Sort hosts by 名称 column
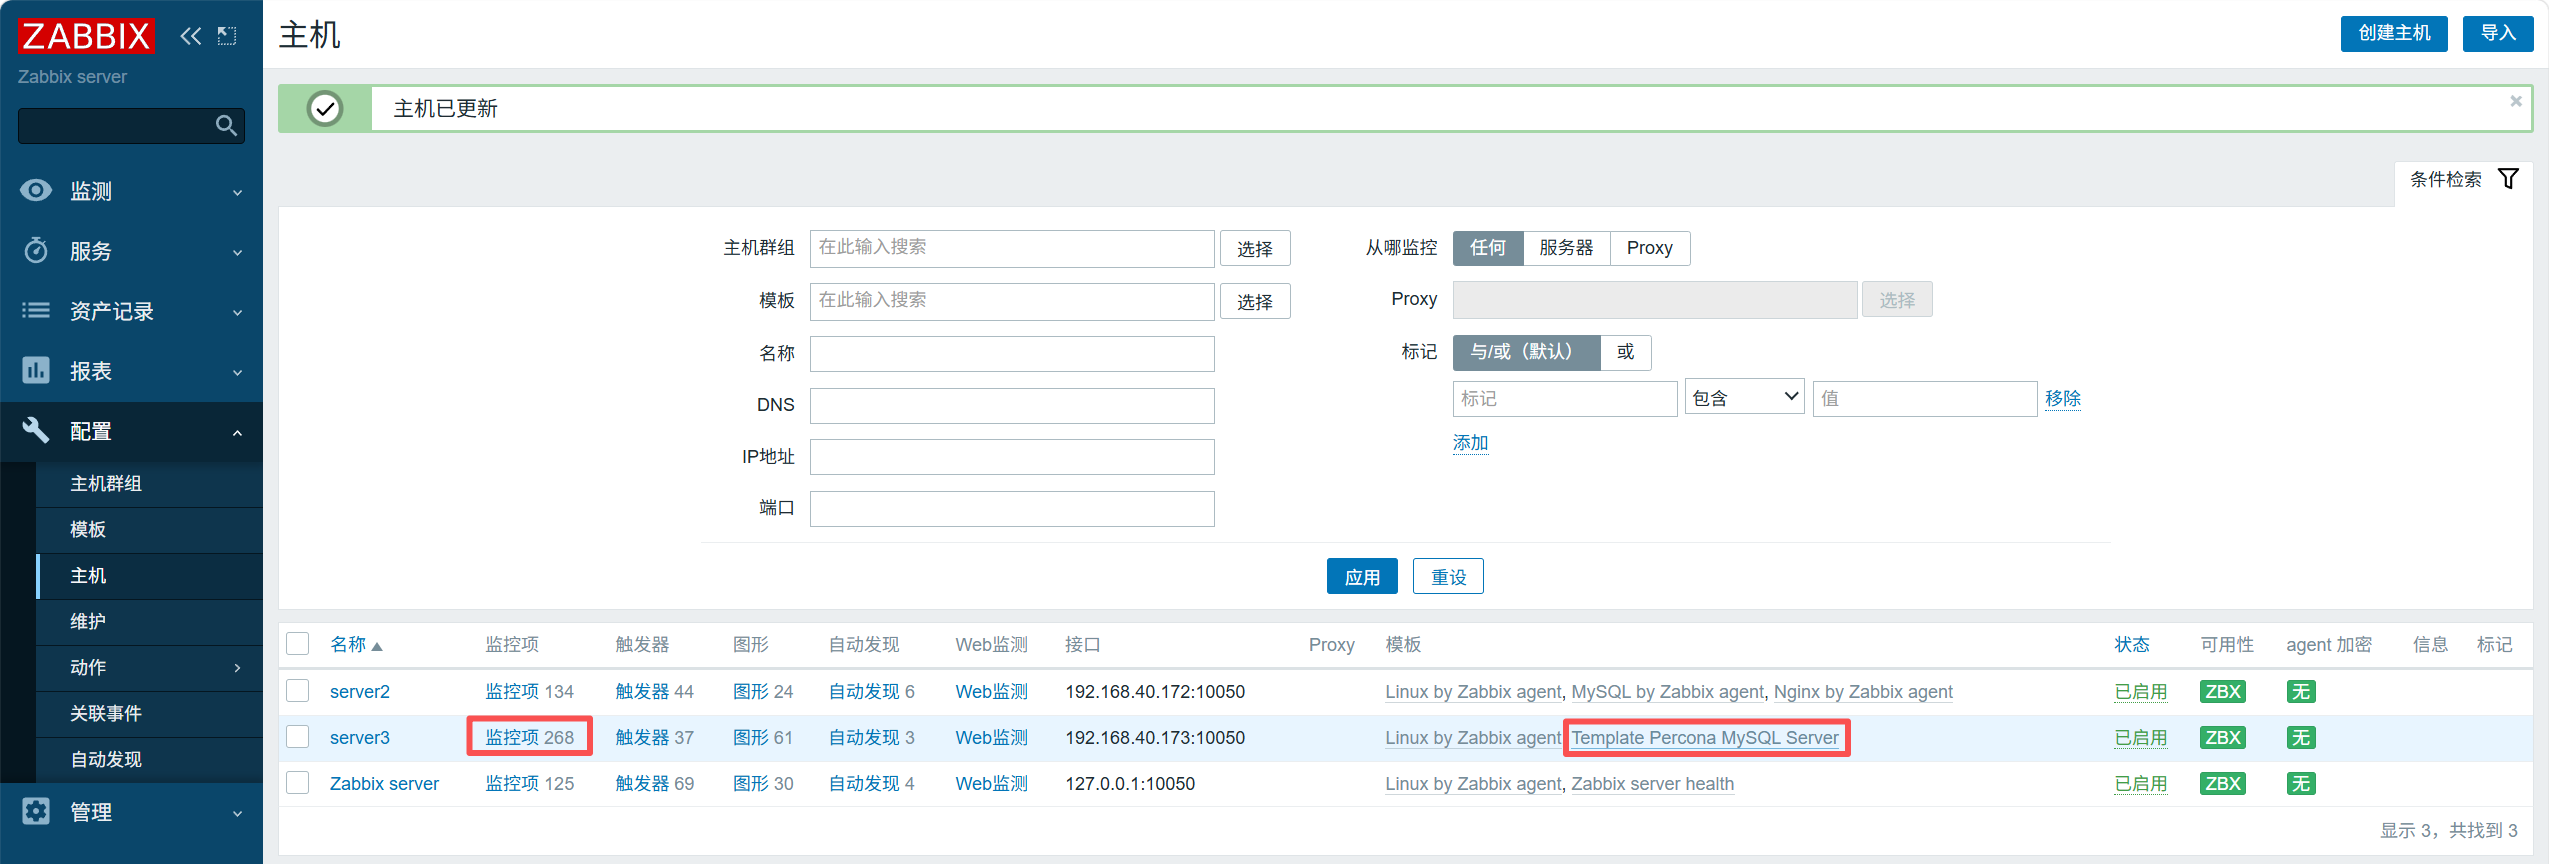 click(x=356, y=645)
